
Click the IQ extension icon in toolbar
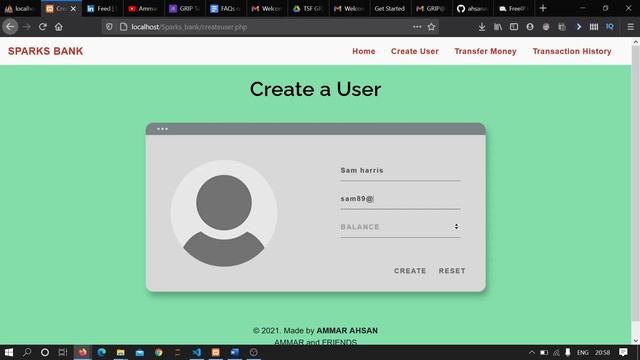[610, 27]
